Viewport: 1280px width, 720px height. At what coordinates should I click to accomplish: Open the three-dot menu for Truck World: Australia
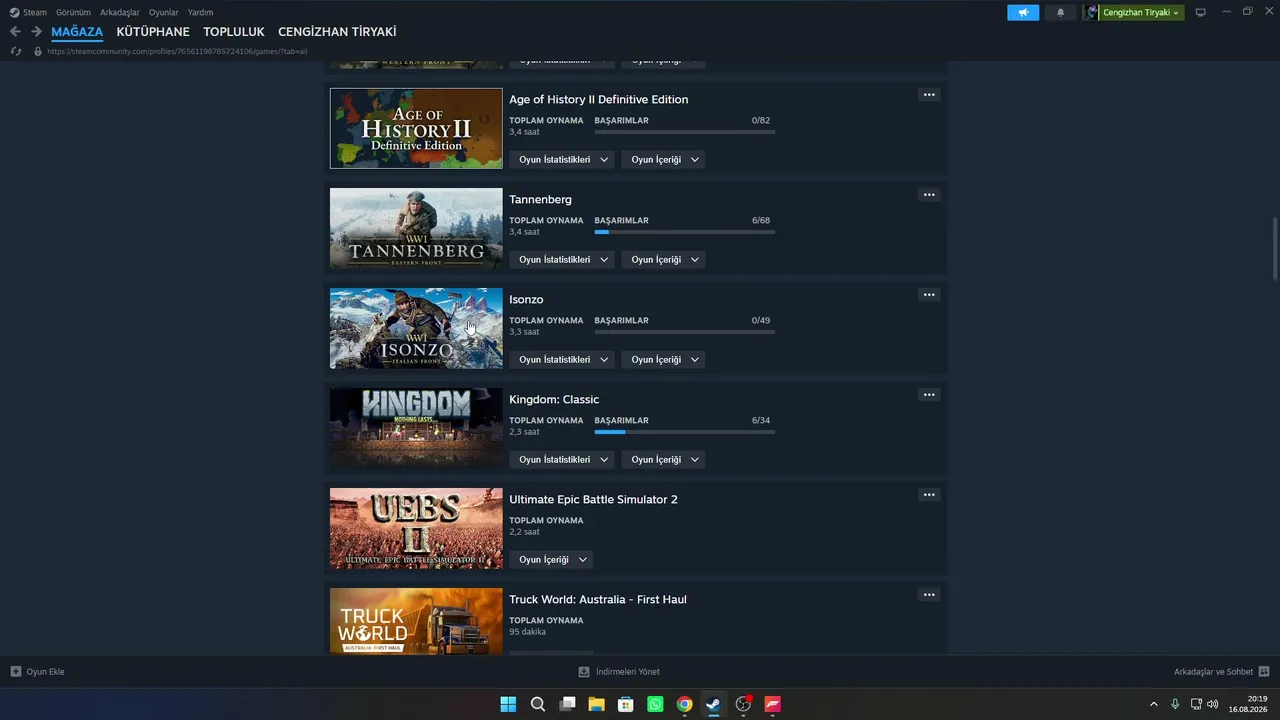(929, 595)
